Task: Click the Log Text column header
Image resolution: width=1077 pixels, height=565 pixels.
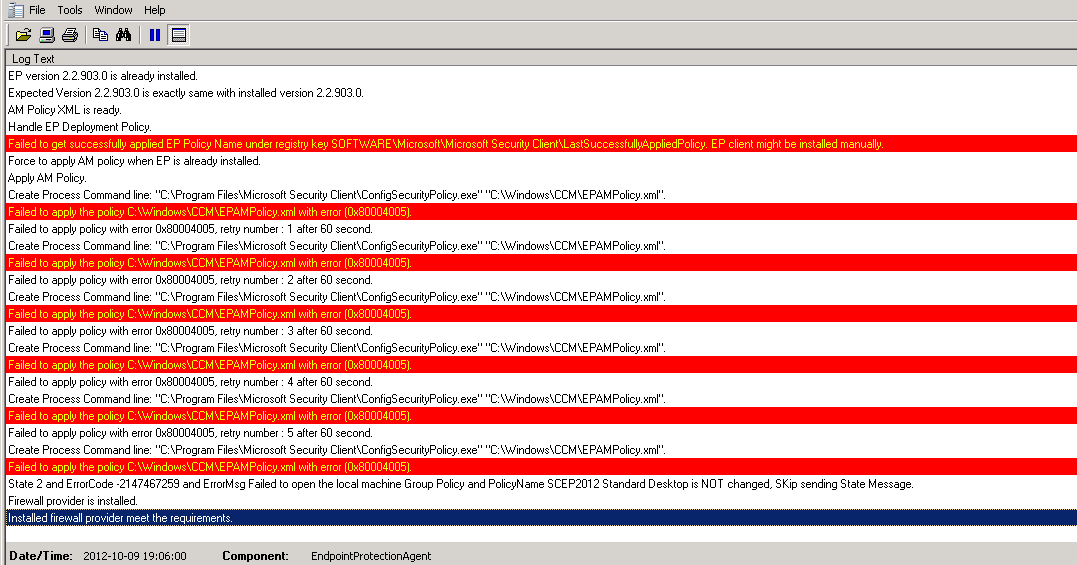Action: tap(541, 58)
